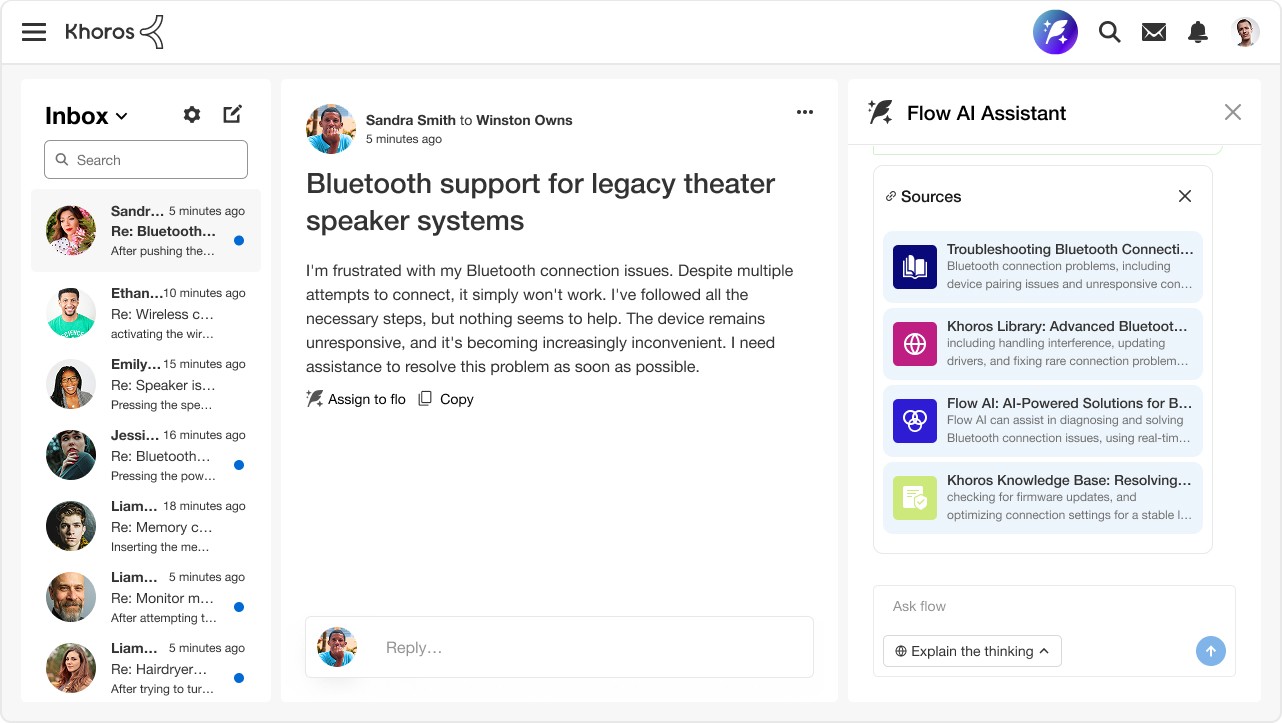Copy the message text
The width and height of the screenshot is (1282, 723).
(446, 399)
